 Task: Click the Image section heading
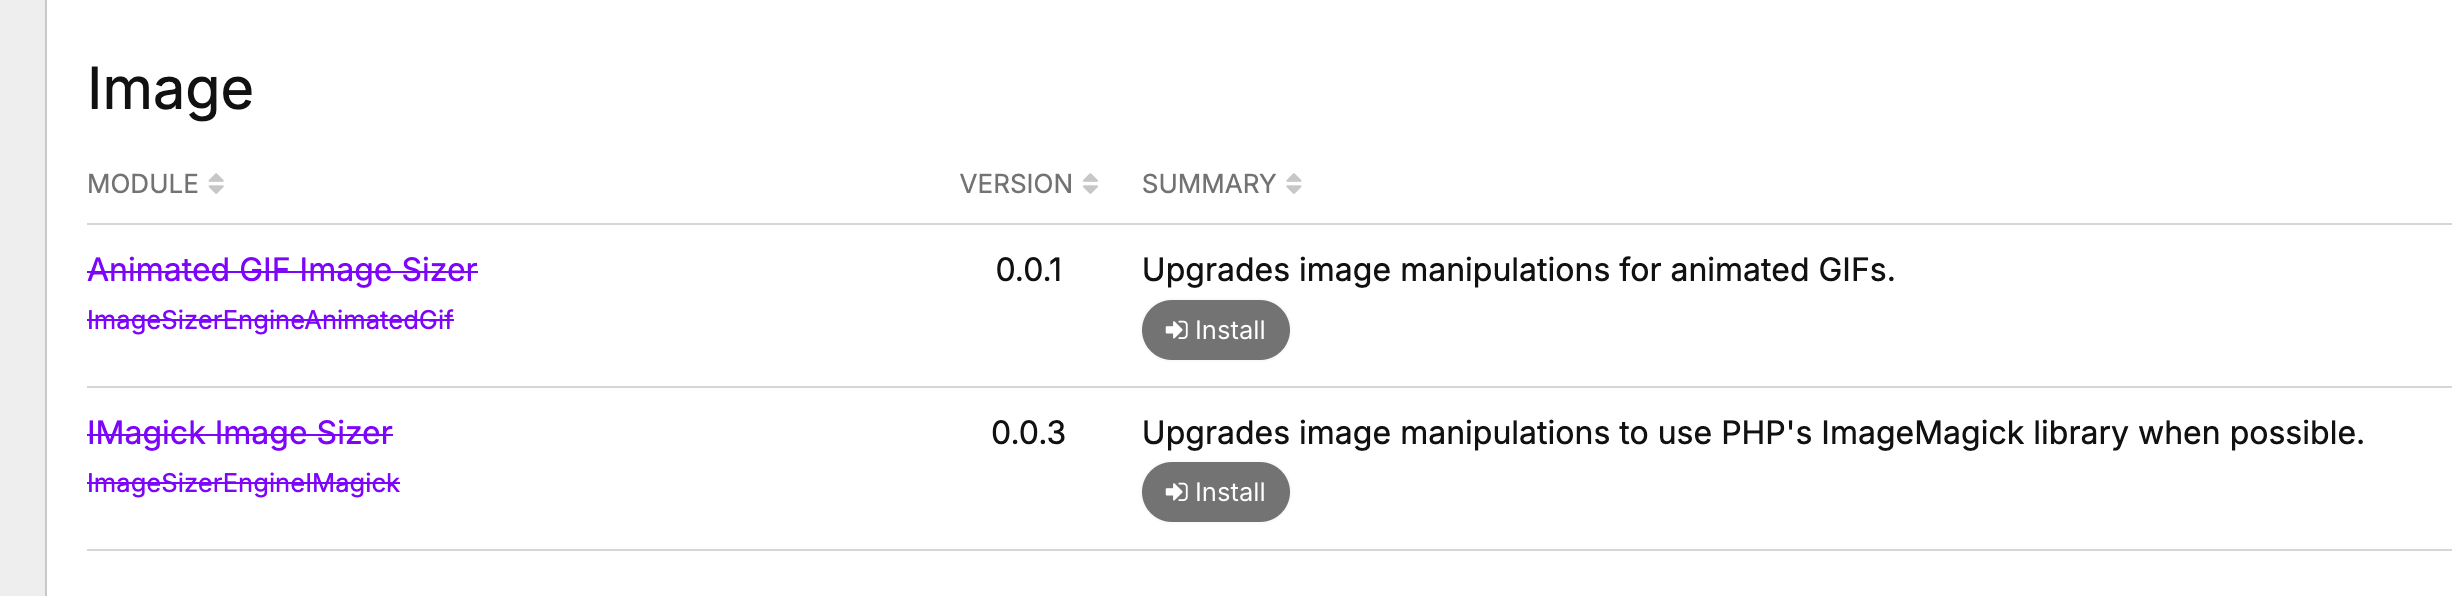[x=170, y=89]
